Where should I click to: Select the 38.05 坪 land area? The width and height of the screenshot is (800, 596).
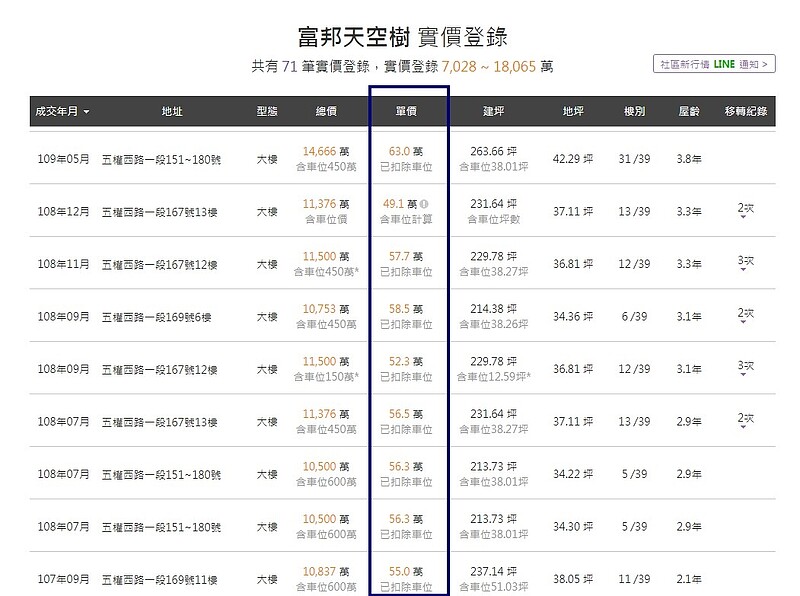(573, 580)
